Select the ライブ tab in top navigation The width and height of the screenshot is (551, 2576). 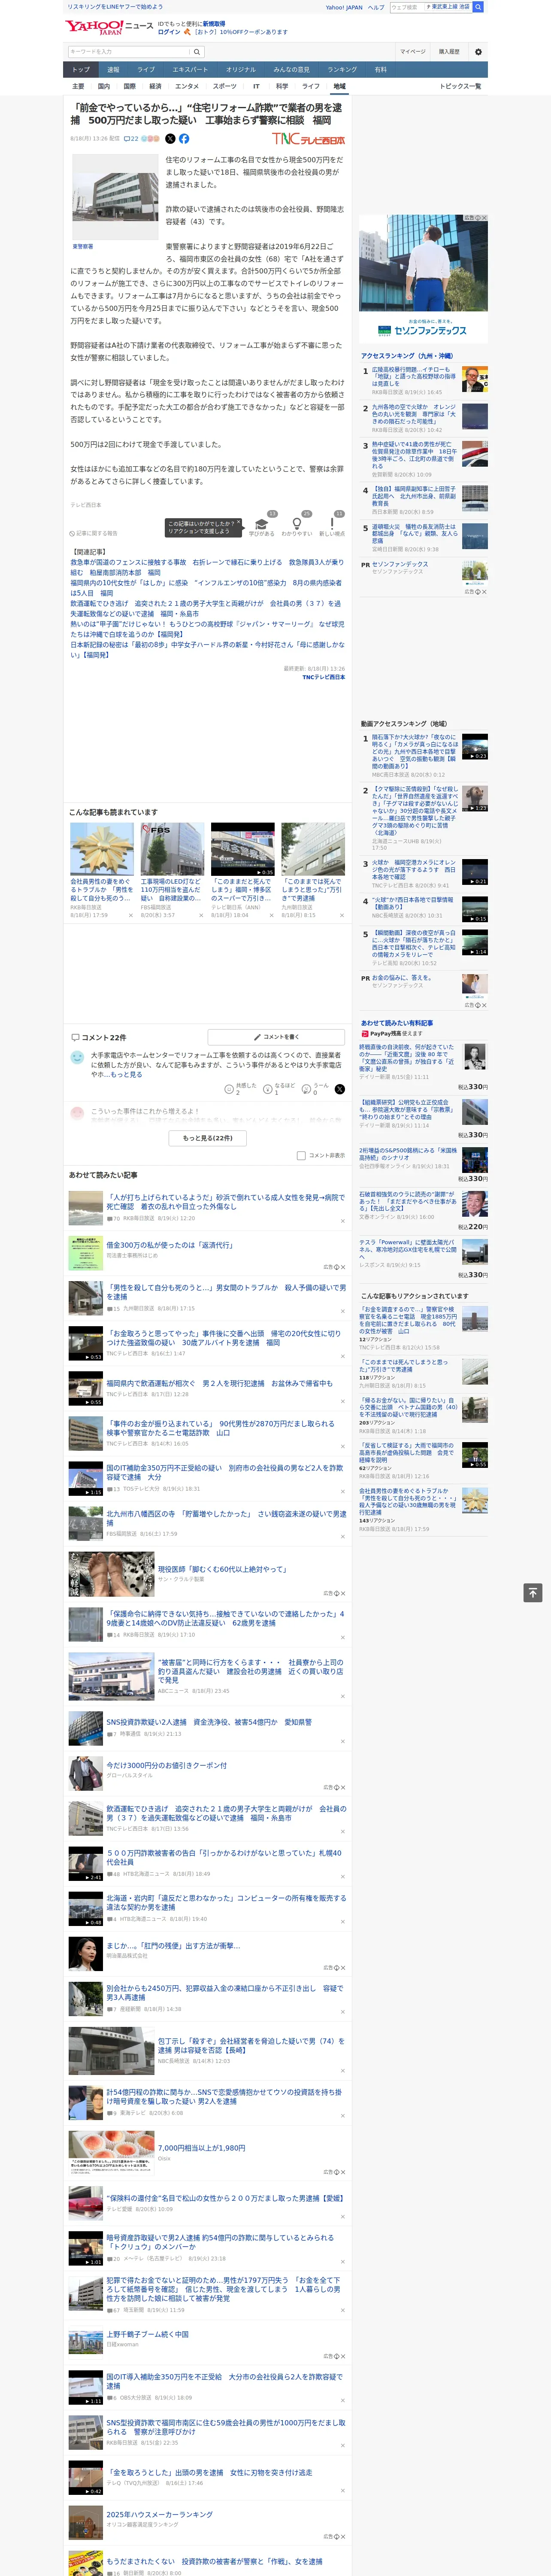(x=146, y=70)
